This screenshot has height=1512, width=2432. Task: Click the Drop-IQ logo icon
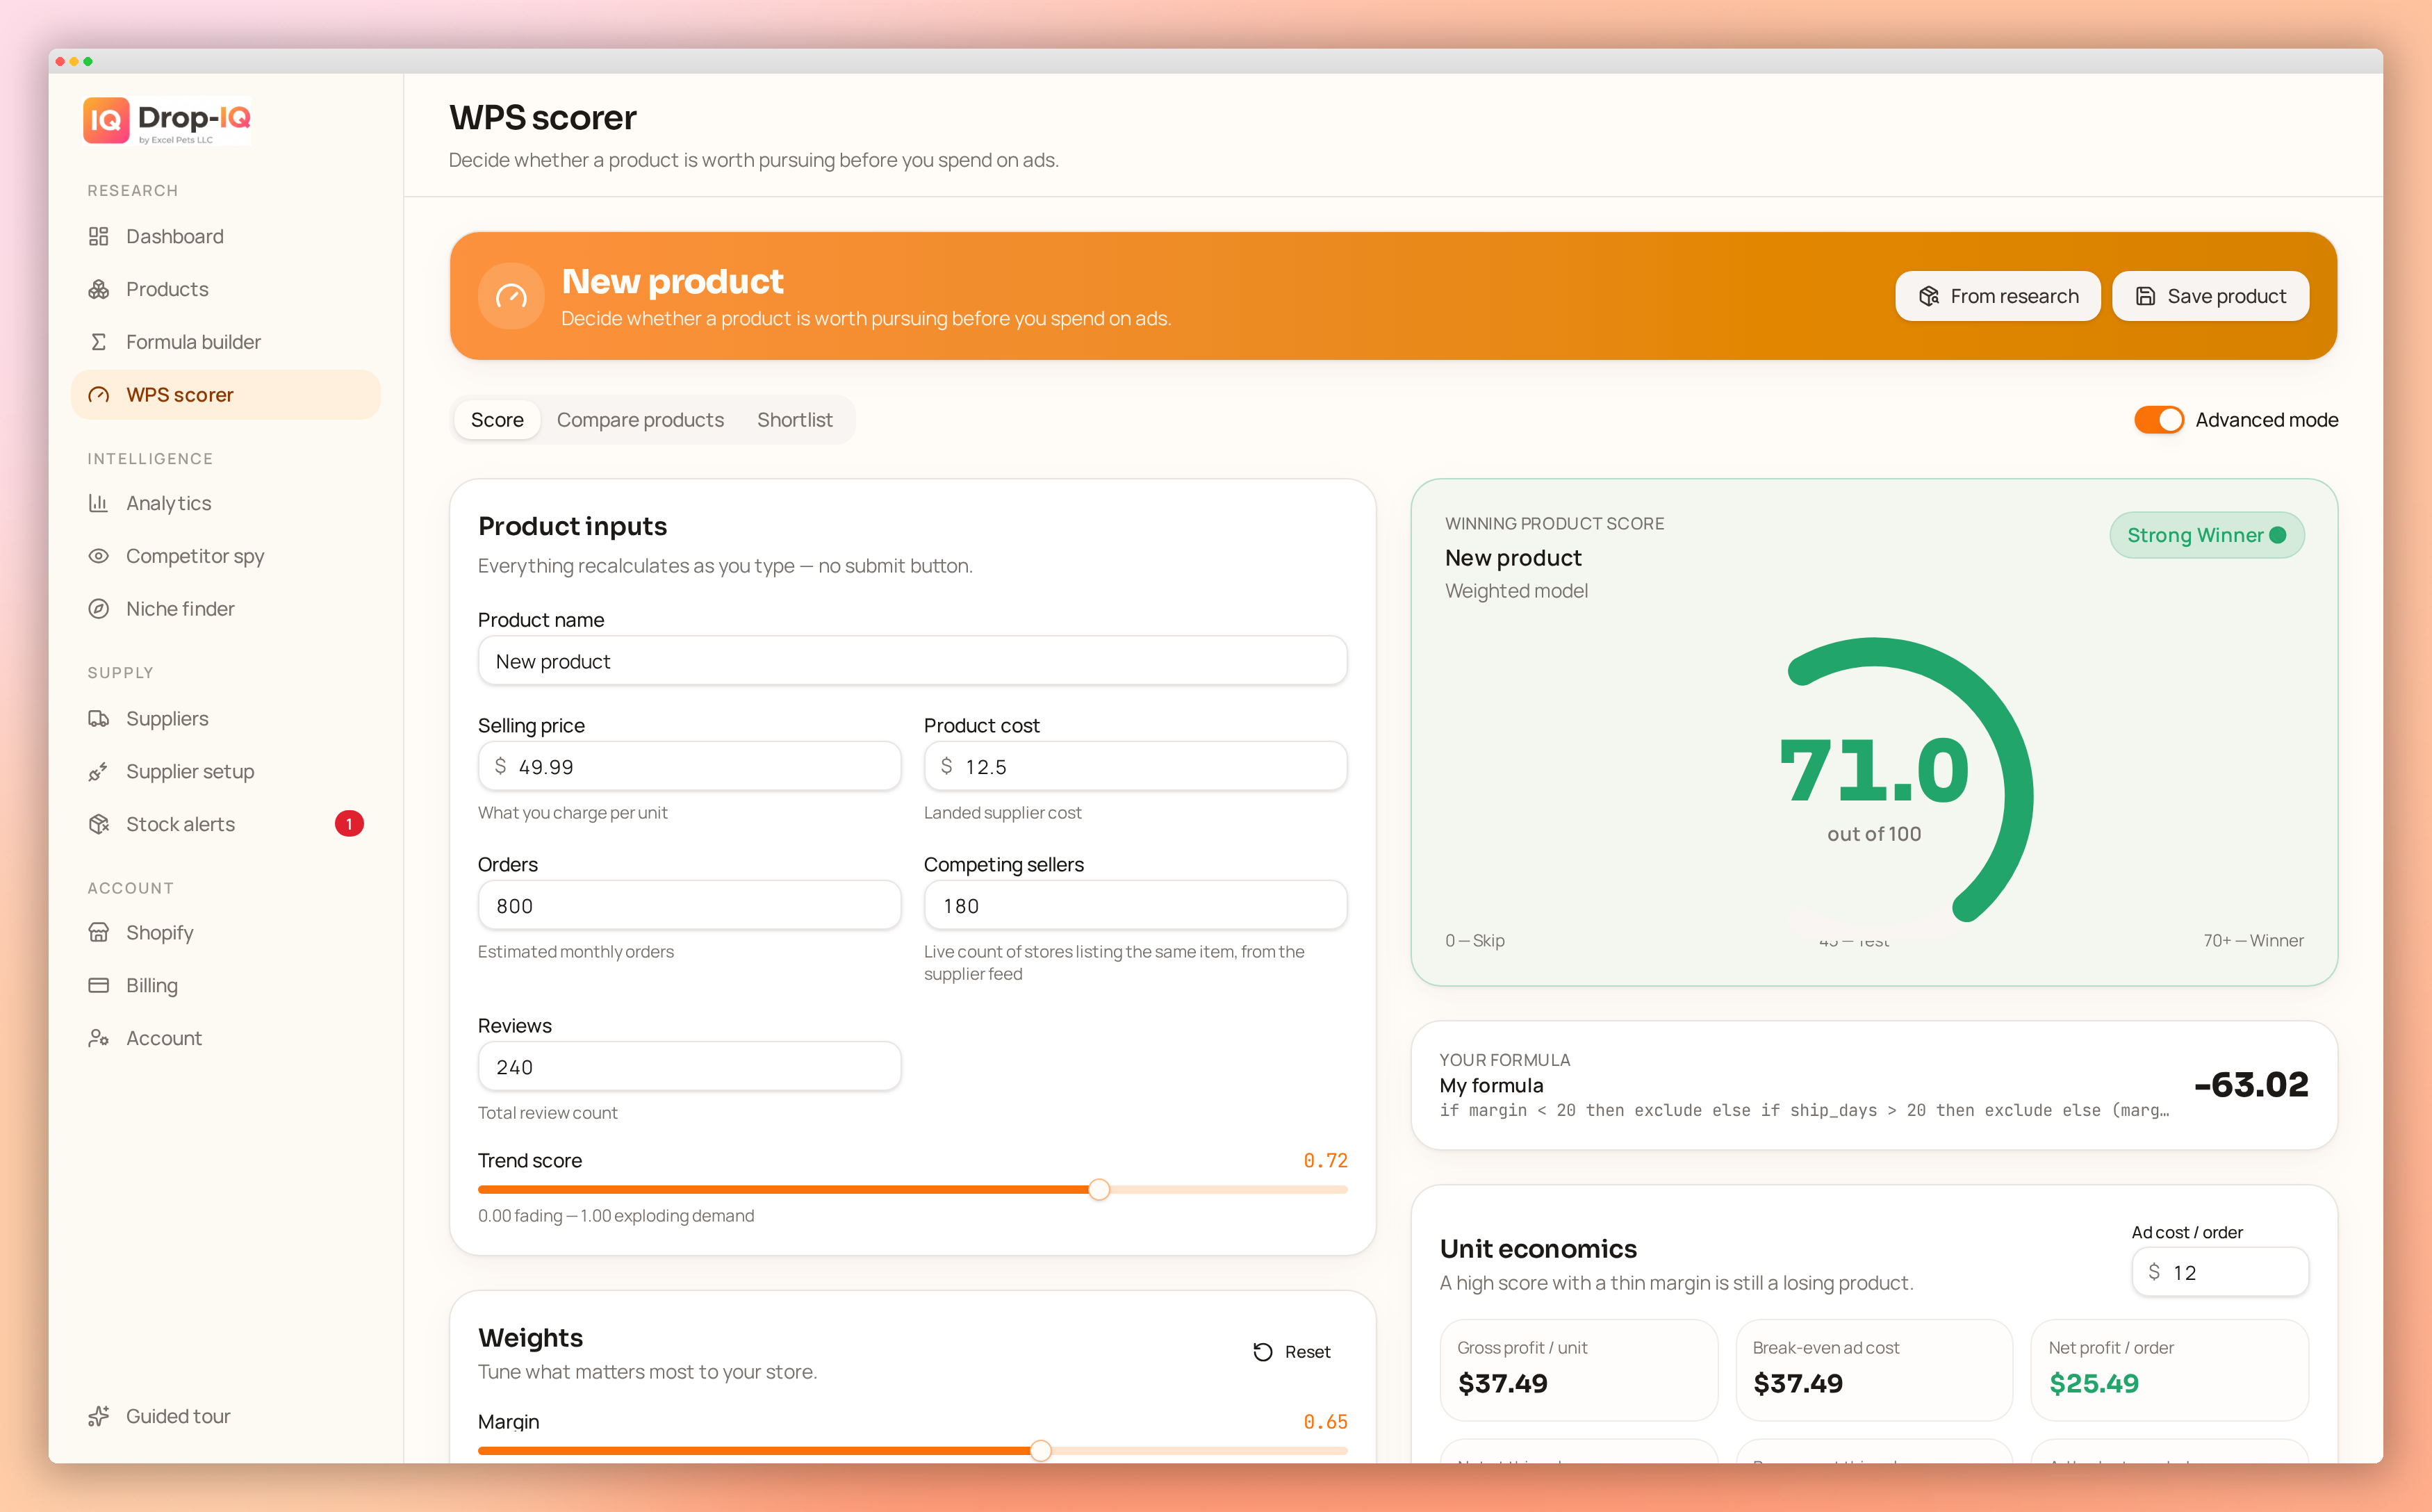click(x=106, y=121)
